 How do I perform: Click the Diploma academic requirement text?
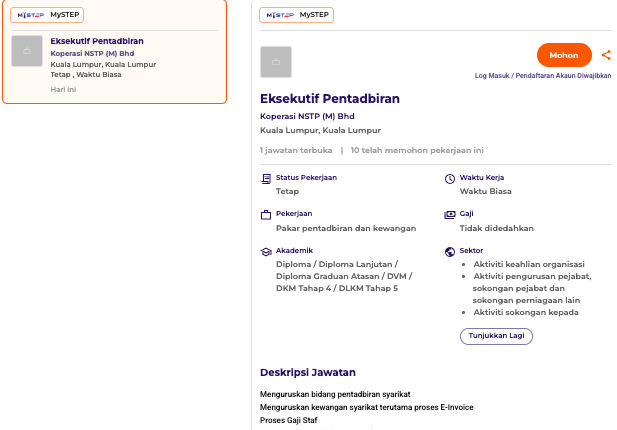tap(344, 276)
